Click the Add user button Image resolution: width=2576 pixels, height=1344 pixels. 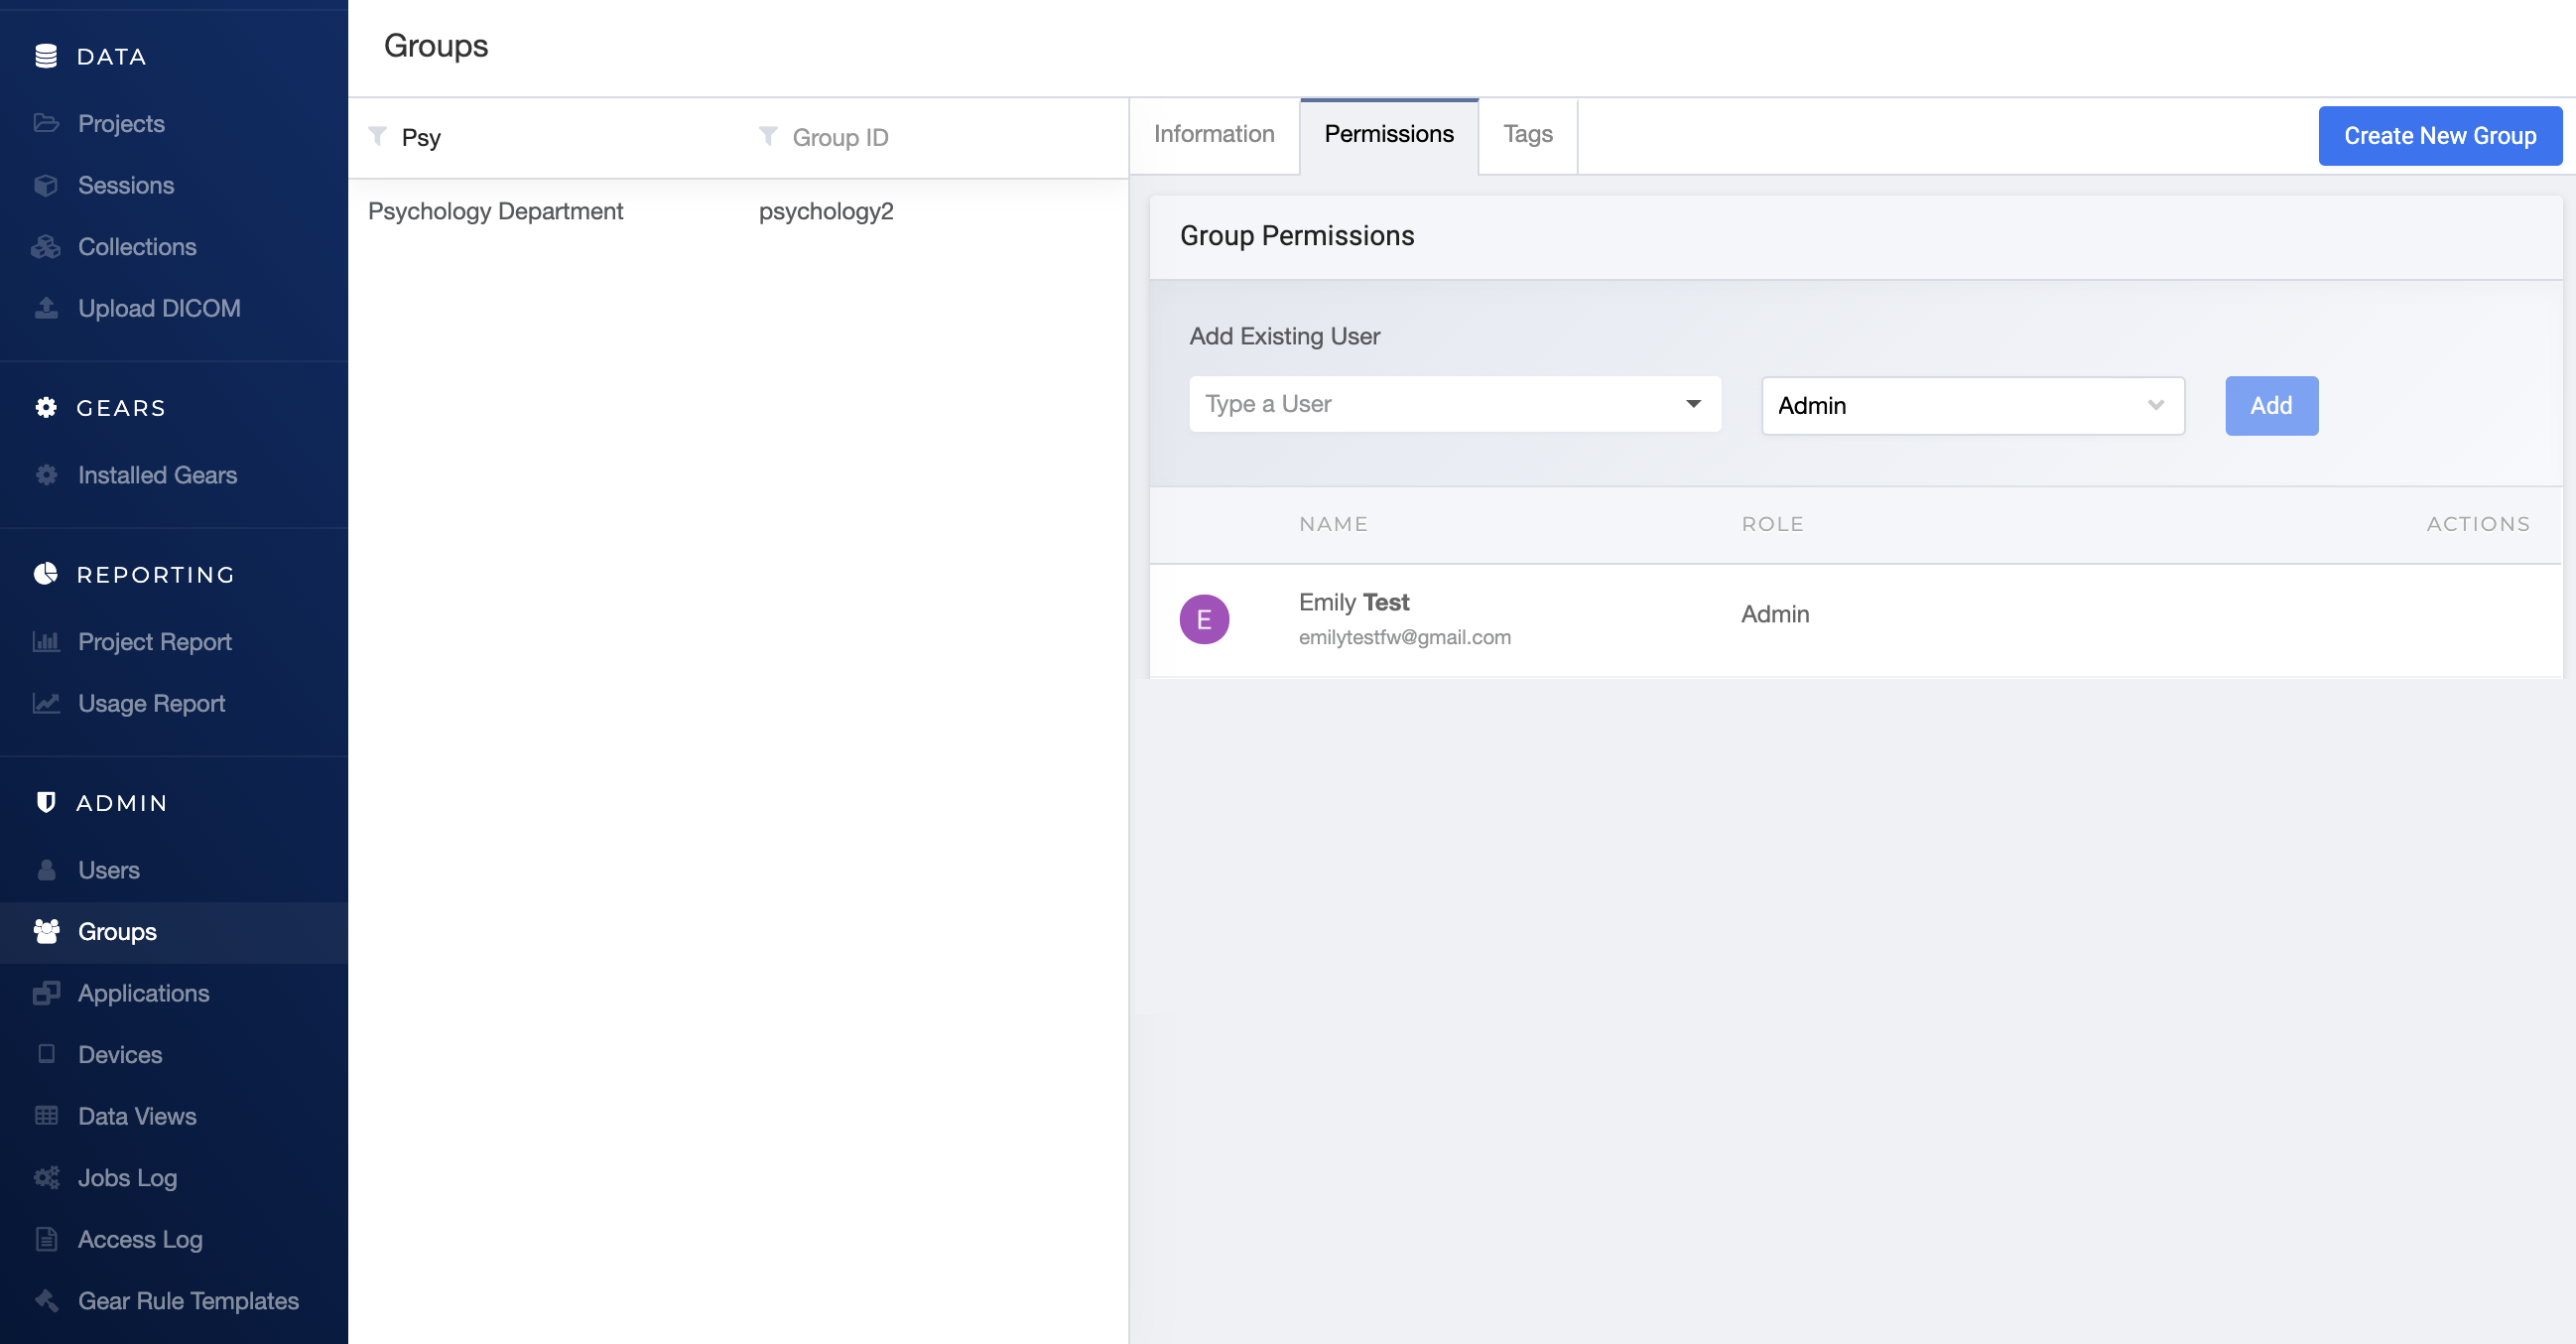pos(2270,405)
